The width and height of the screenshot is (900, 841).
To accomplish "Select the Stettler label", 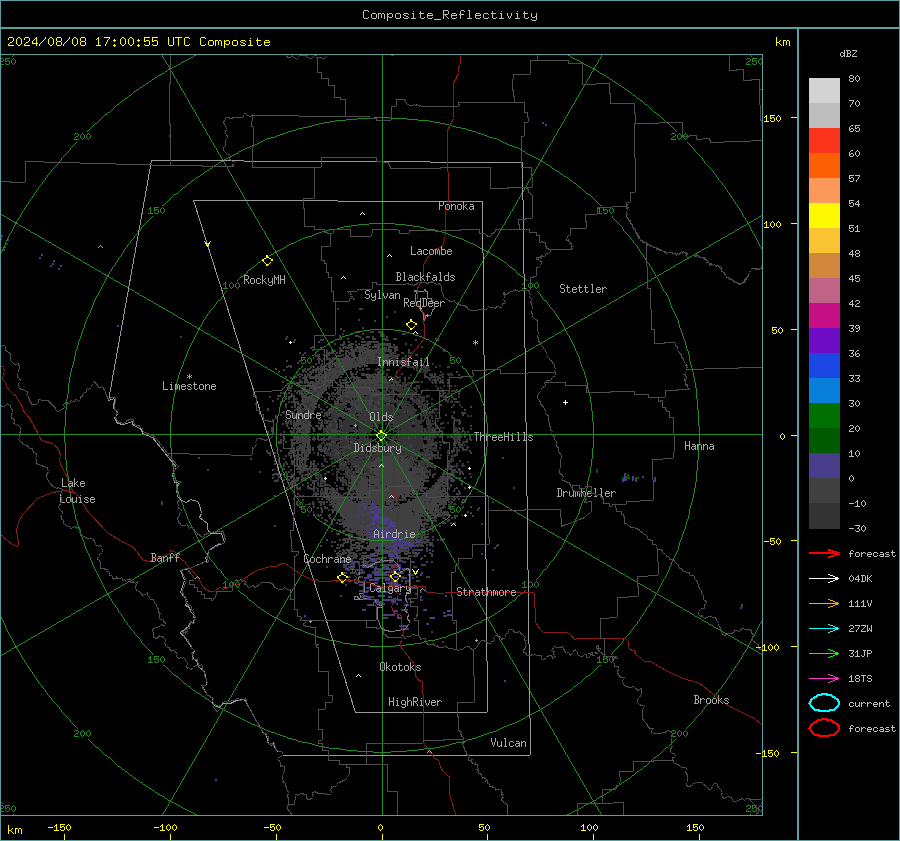I will [583, 289].
